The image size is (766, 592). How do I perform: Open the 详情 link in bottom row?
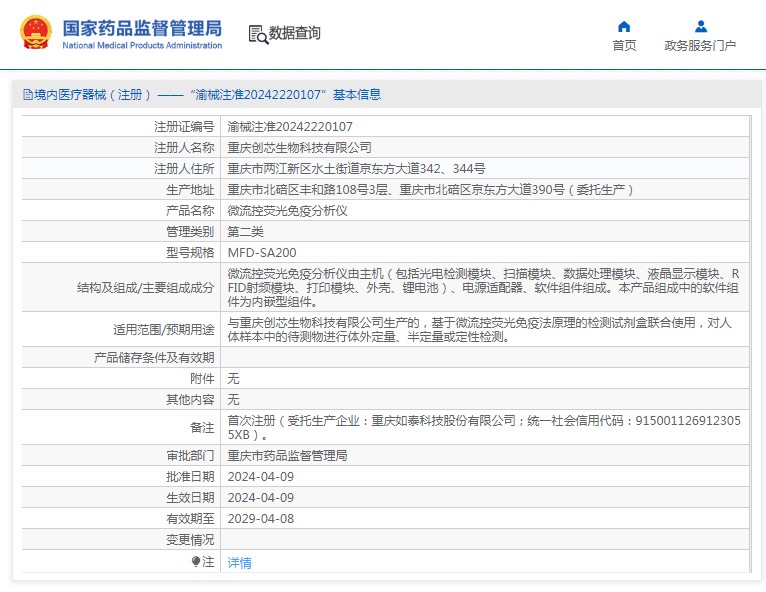pyautogui.click(x=240, y=563)
